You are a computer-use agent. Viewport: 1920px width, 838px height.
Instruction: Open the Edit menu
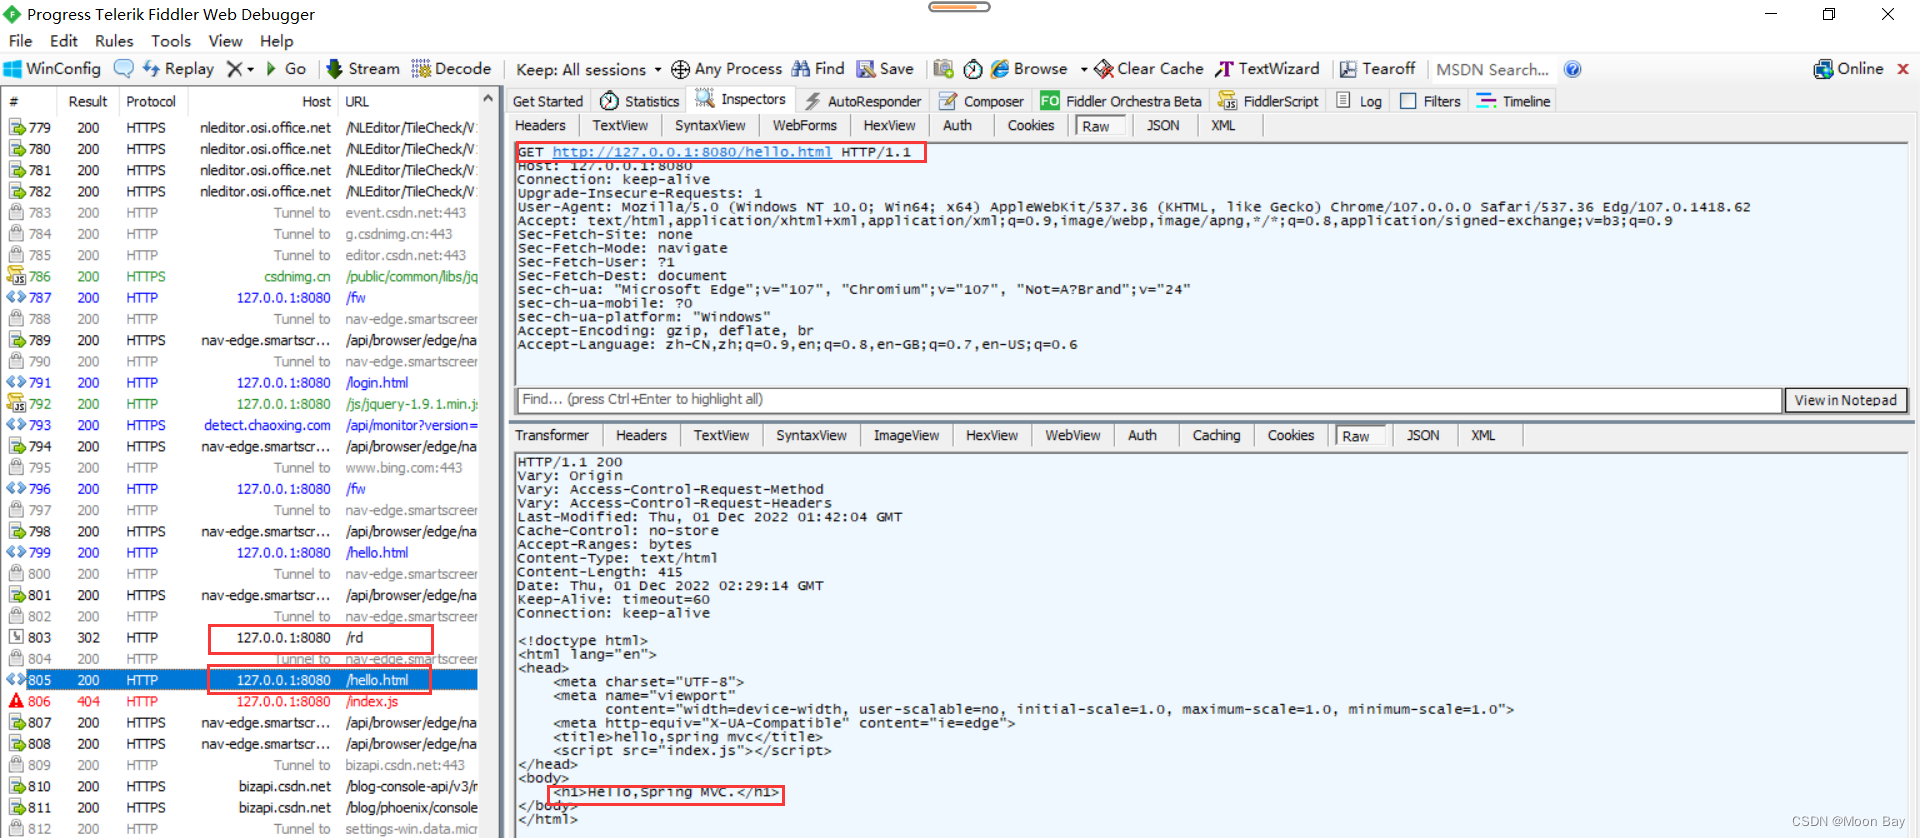64,41
